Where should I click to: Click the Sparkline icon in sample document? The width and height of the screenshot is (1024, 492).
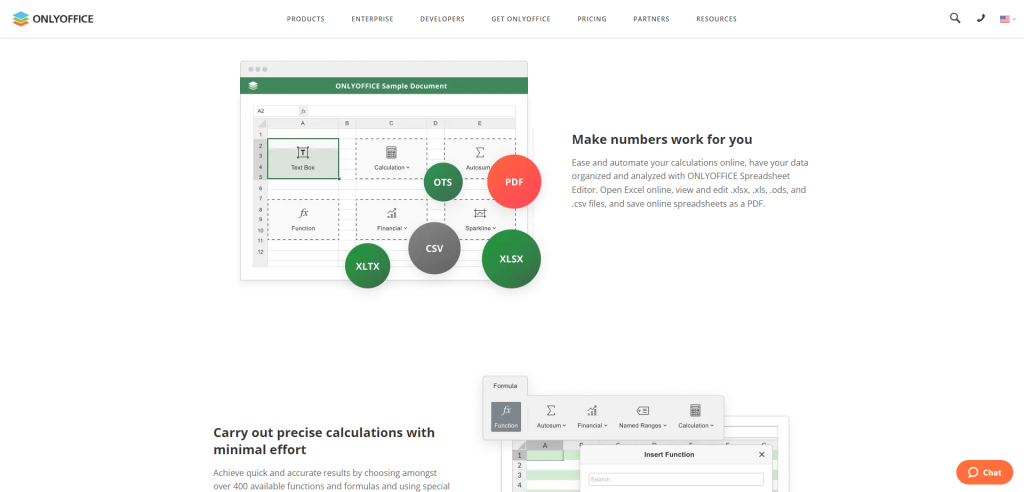pyautogui.click(x=480, y=213)
